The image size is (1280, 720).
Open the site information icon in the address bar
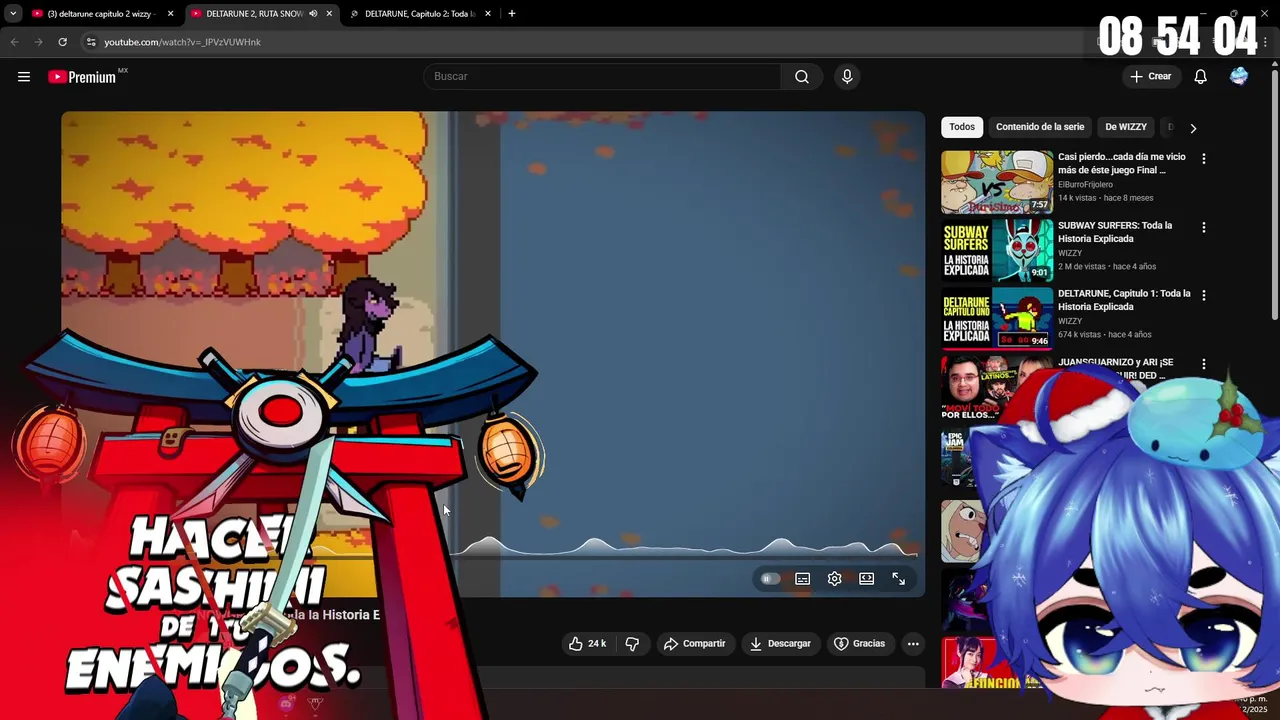[x=91, y=42]
